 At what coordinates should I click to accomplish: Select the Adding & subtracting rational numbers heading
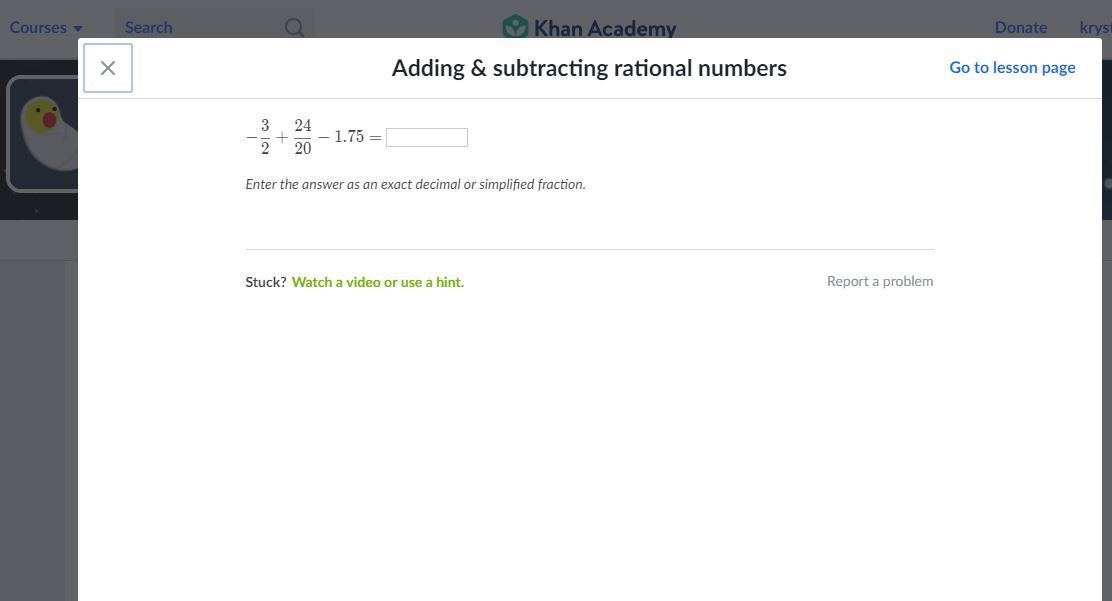coord(589,68)
